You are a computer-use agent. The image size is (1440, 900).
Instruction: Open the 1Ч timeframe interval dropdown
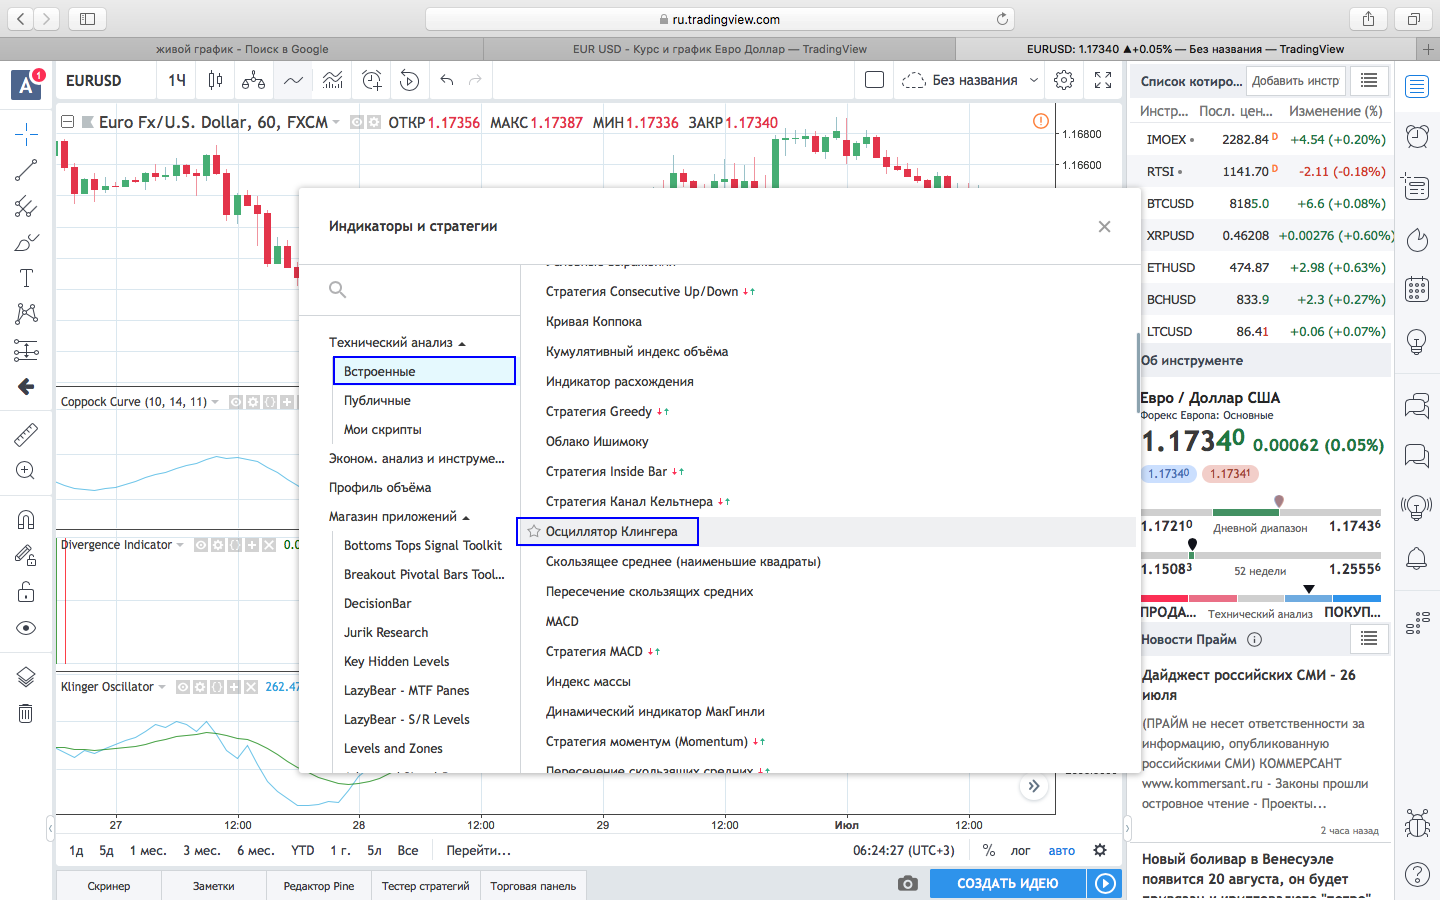177,80
